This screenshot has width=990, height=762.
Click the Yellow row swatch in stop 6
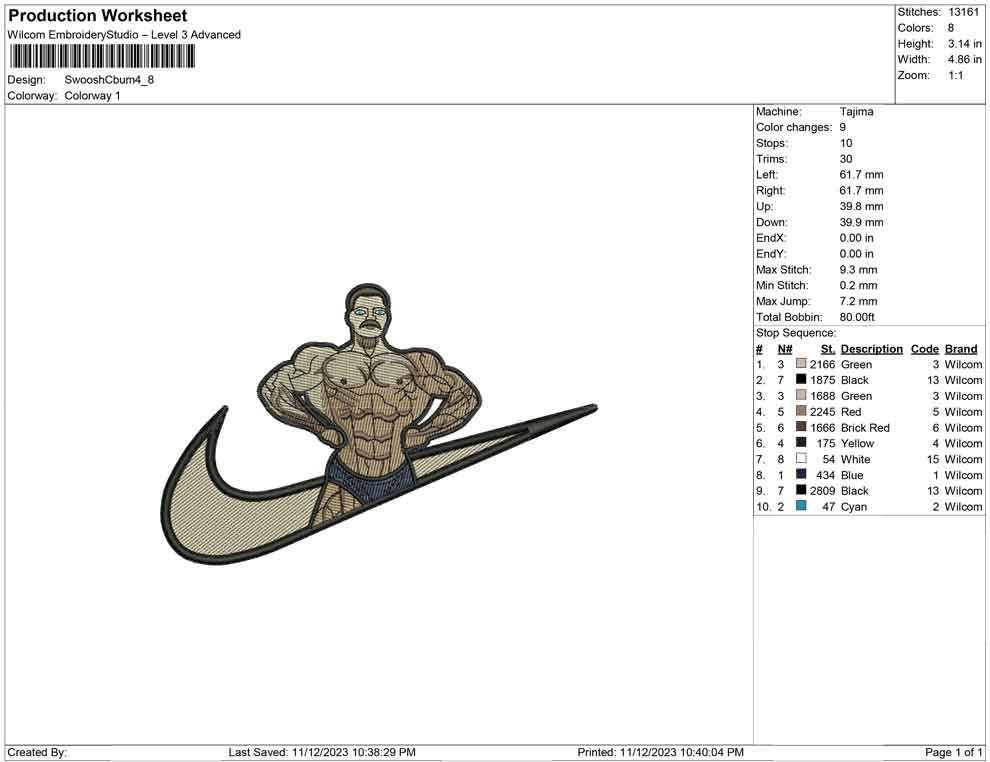pyautogui.click(x=801, y=443)
